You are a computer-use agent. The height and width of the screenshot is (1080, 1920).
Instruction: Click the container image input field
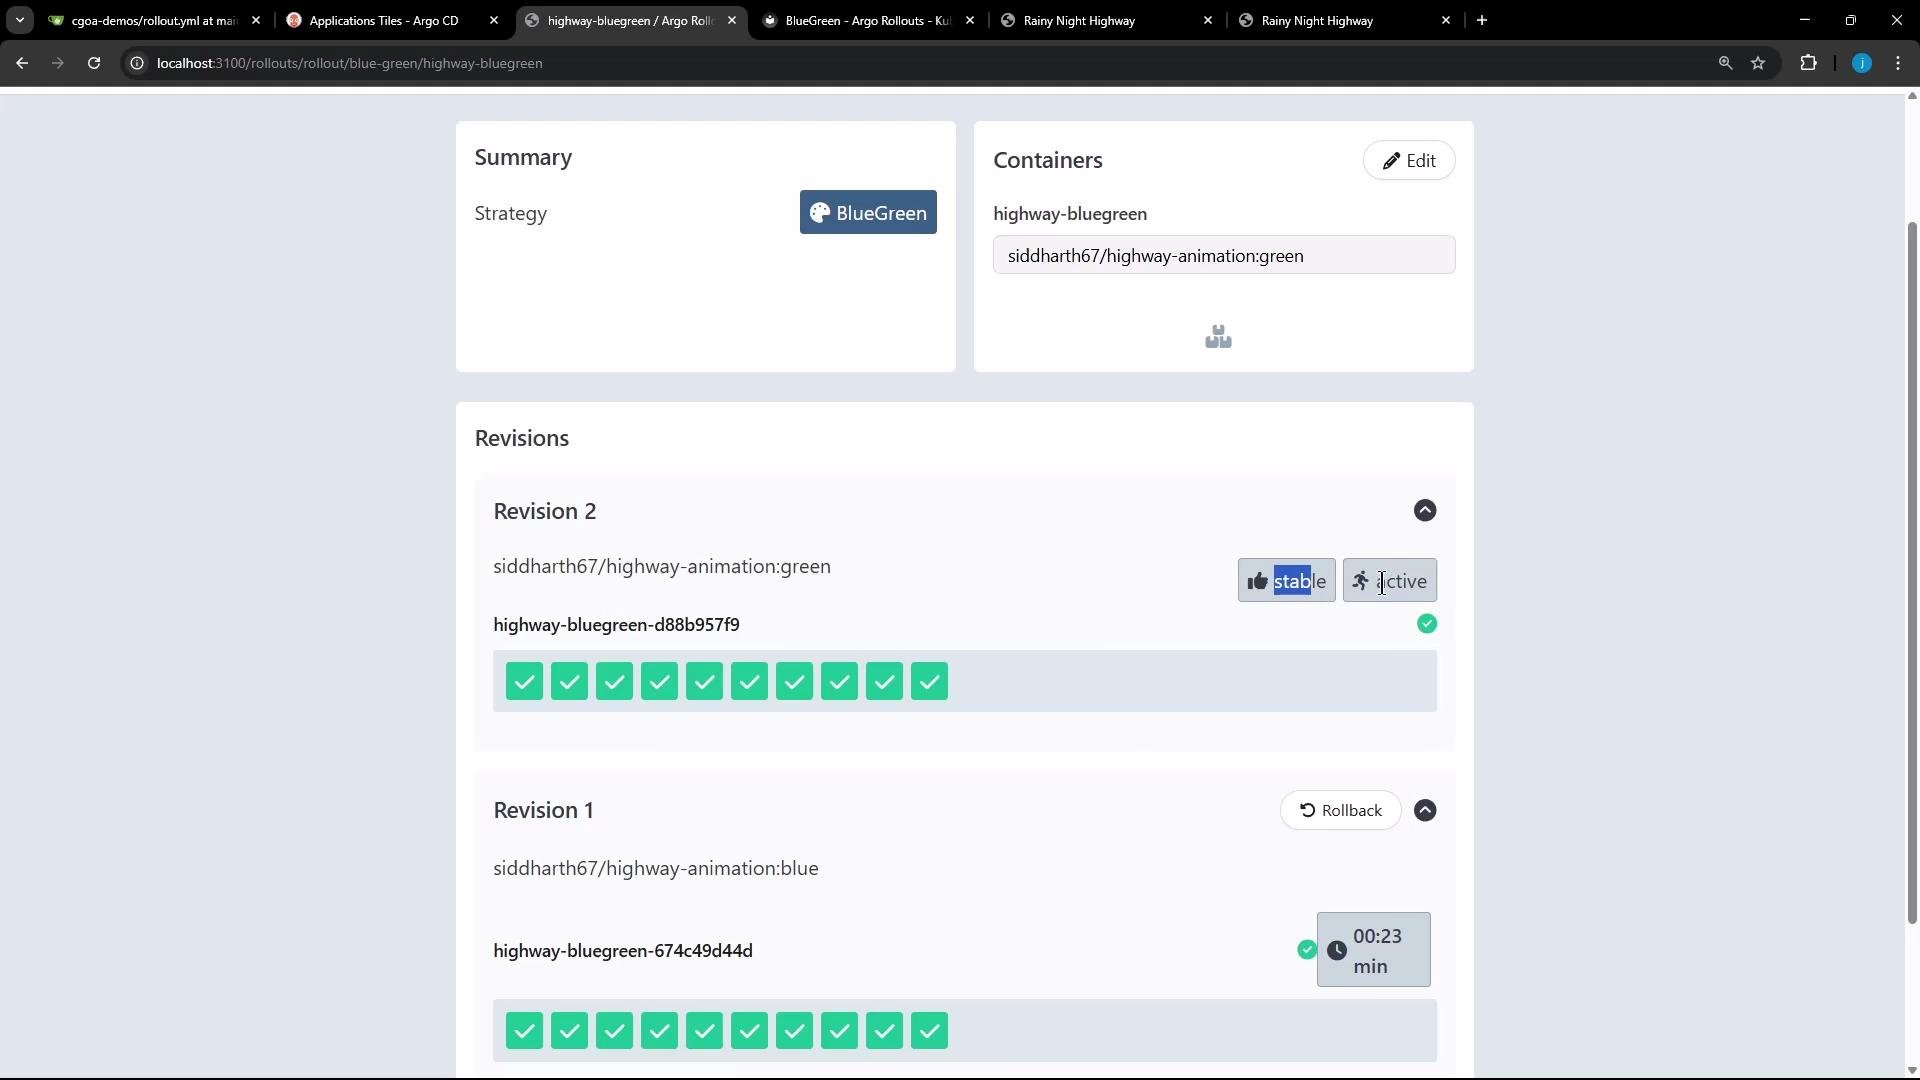tap(1224, 255)
